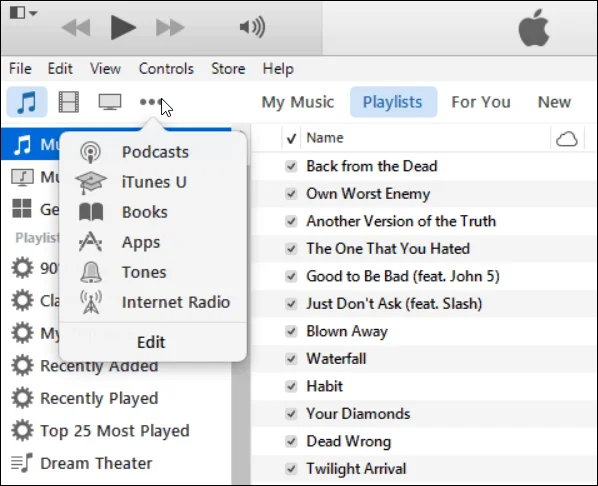Switch to Movies library filmstrip icon
This screenshot has height=486, width=598.
point(69,102)
